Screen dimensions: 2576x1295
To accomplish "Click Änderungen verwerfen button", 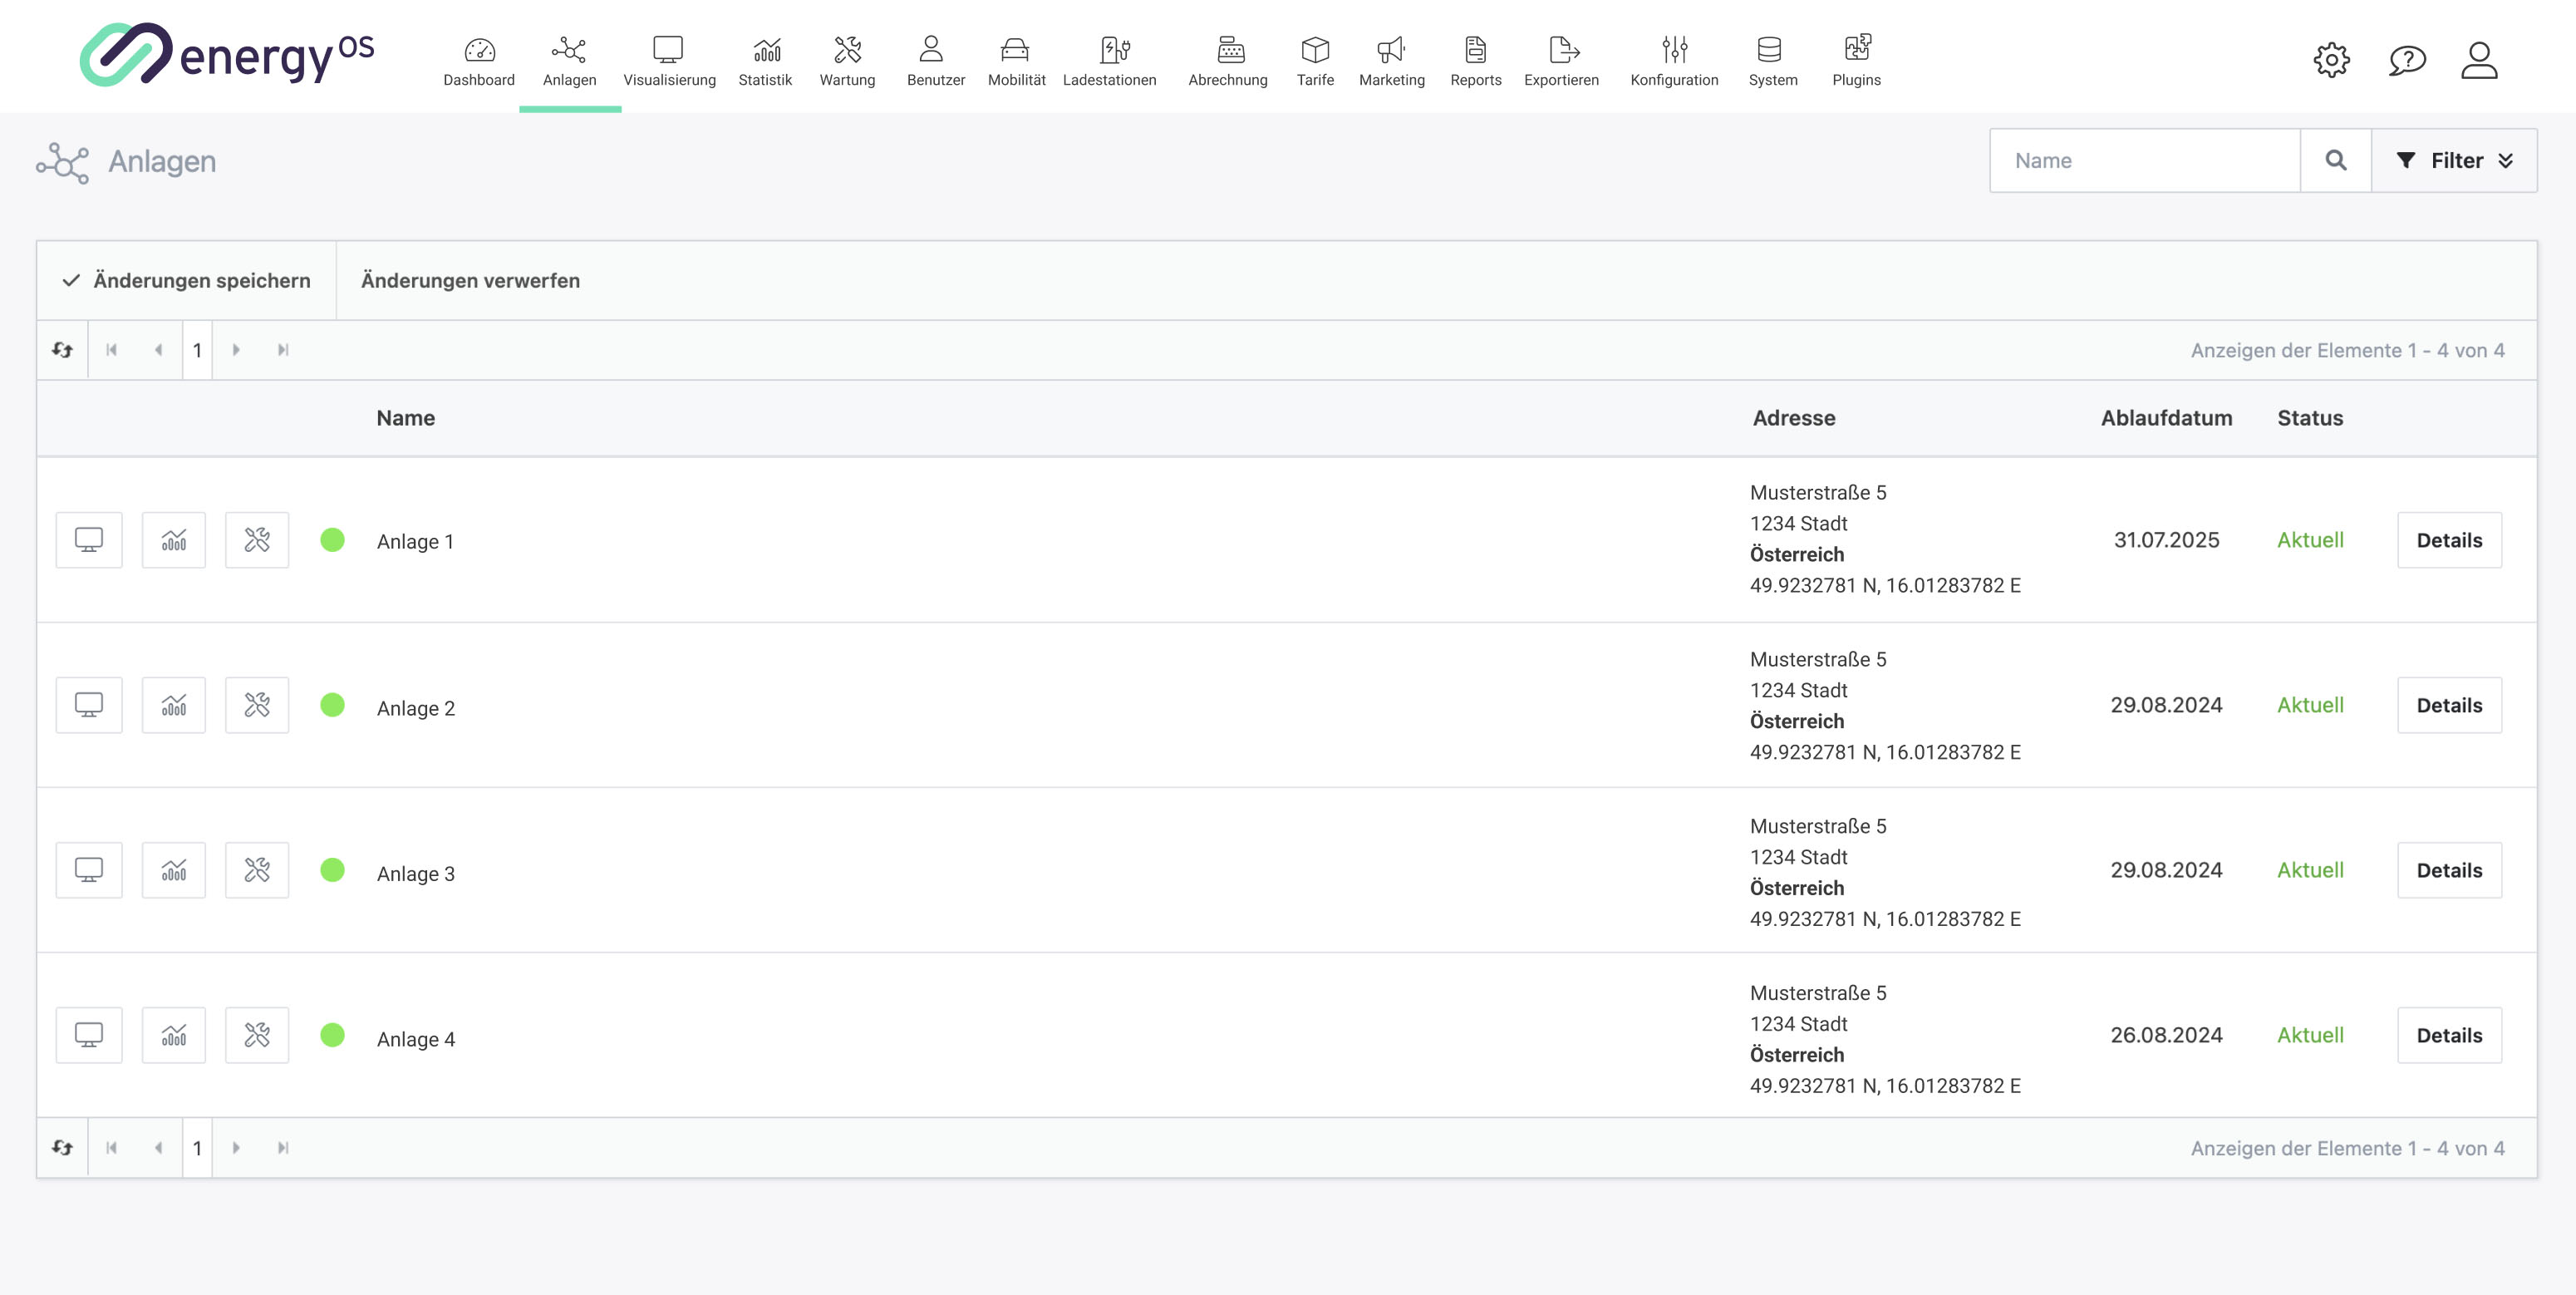I will click(470, 281).
